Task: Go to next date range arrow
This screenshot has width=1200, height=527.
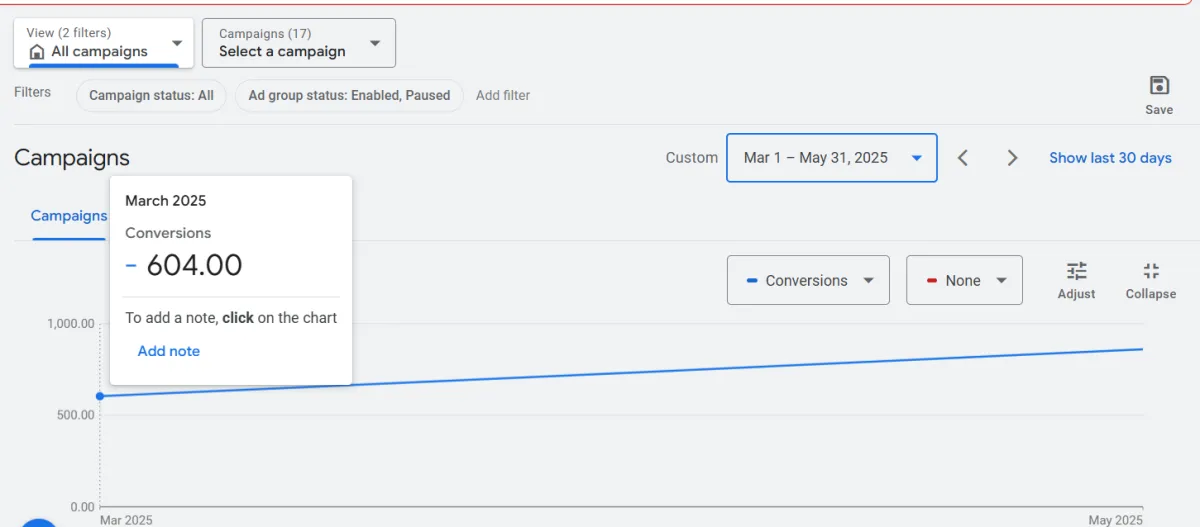Action: click(1012, 158)
